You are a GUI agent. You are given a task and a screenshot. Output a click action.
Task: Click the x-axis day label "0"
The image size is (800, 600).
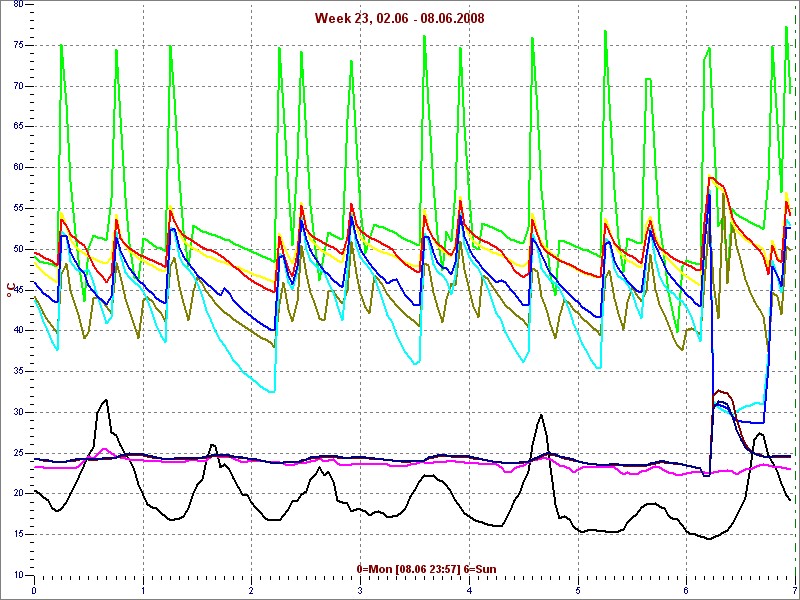(x=34, y=592)
